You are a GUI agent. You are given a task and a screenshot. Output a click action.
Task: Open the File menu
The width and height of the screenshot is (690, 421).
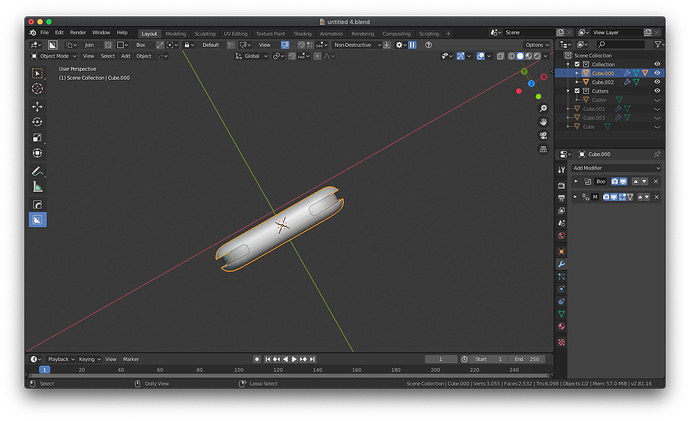pos(45,33)
